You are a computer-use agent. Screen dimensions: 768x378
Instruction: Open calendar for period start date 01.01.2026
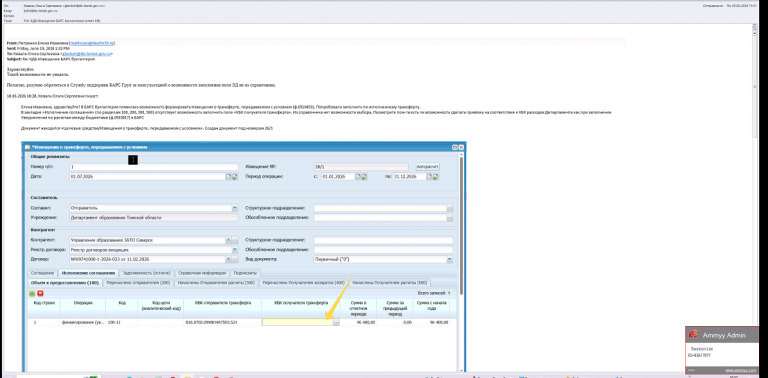tap(358, 176)
